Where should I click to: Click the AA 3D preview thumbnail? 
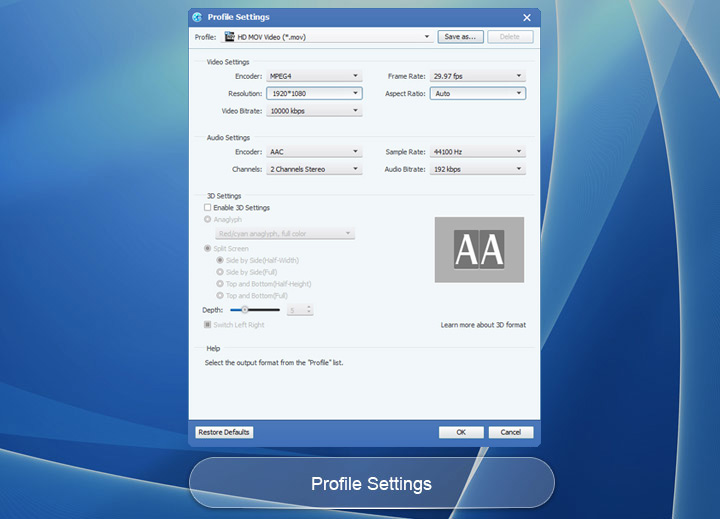[x=479, y=249]
